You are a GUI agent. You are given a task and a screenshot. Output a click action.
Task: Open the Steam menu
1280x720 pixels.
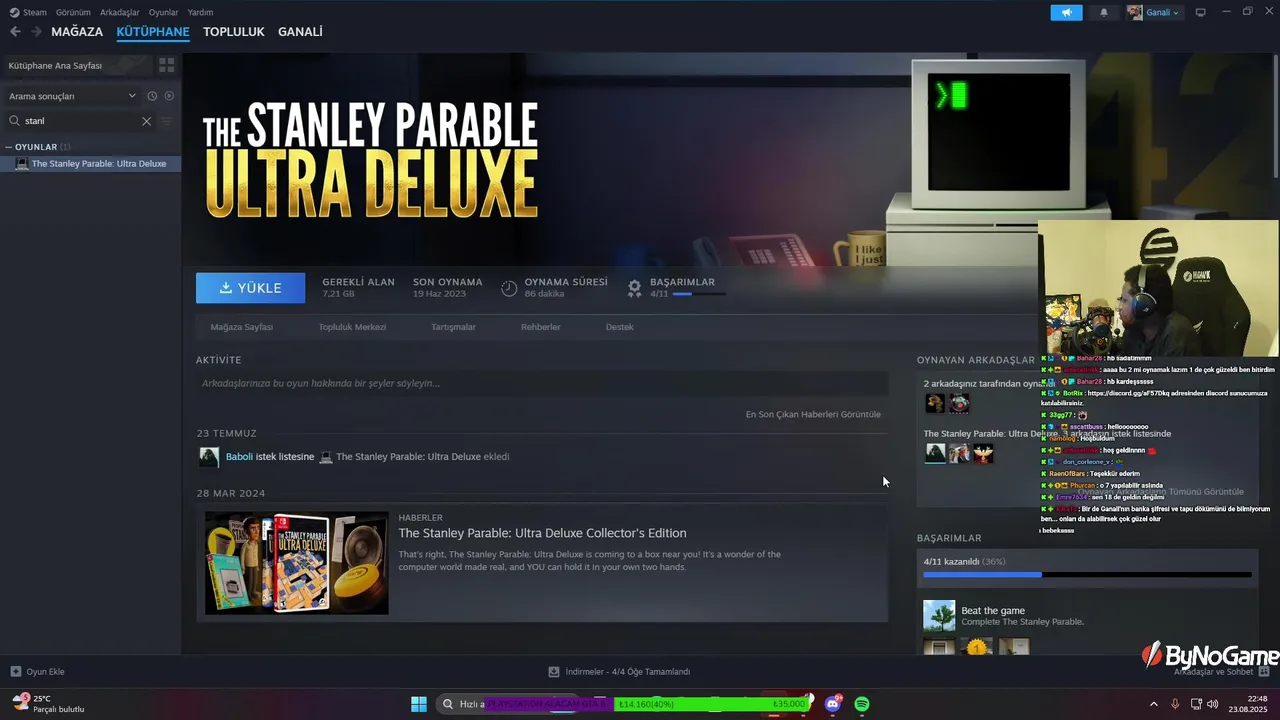(x=28, y=12)
